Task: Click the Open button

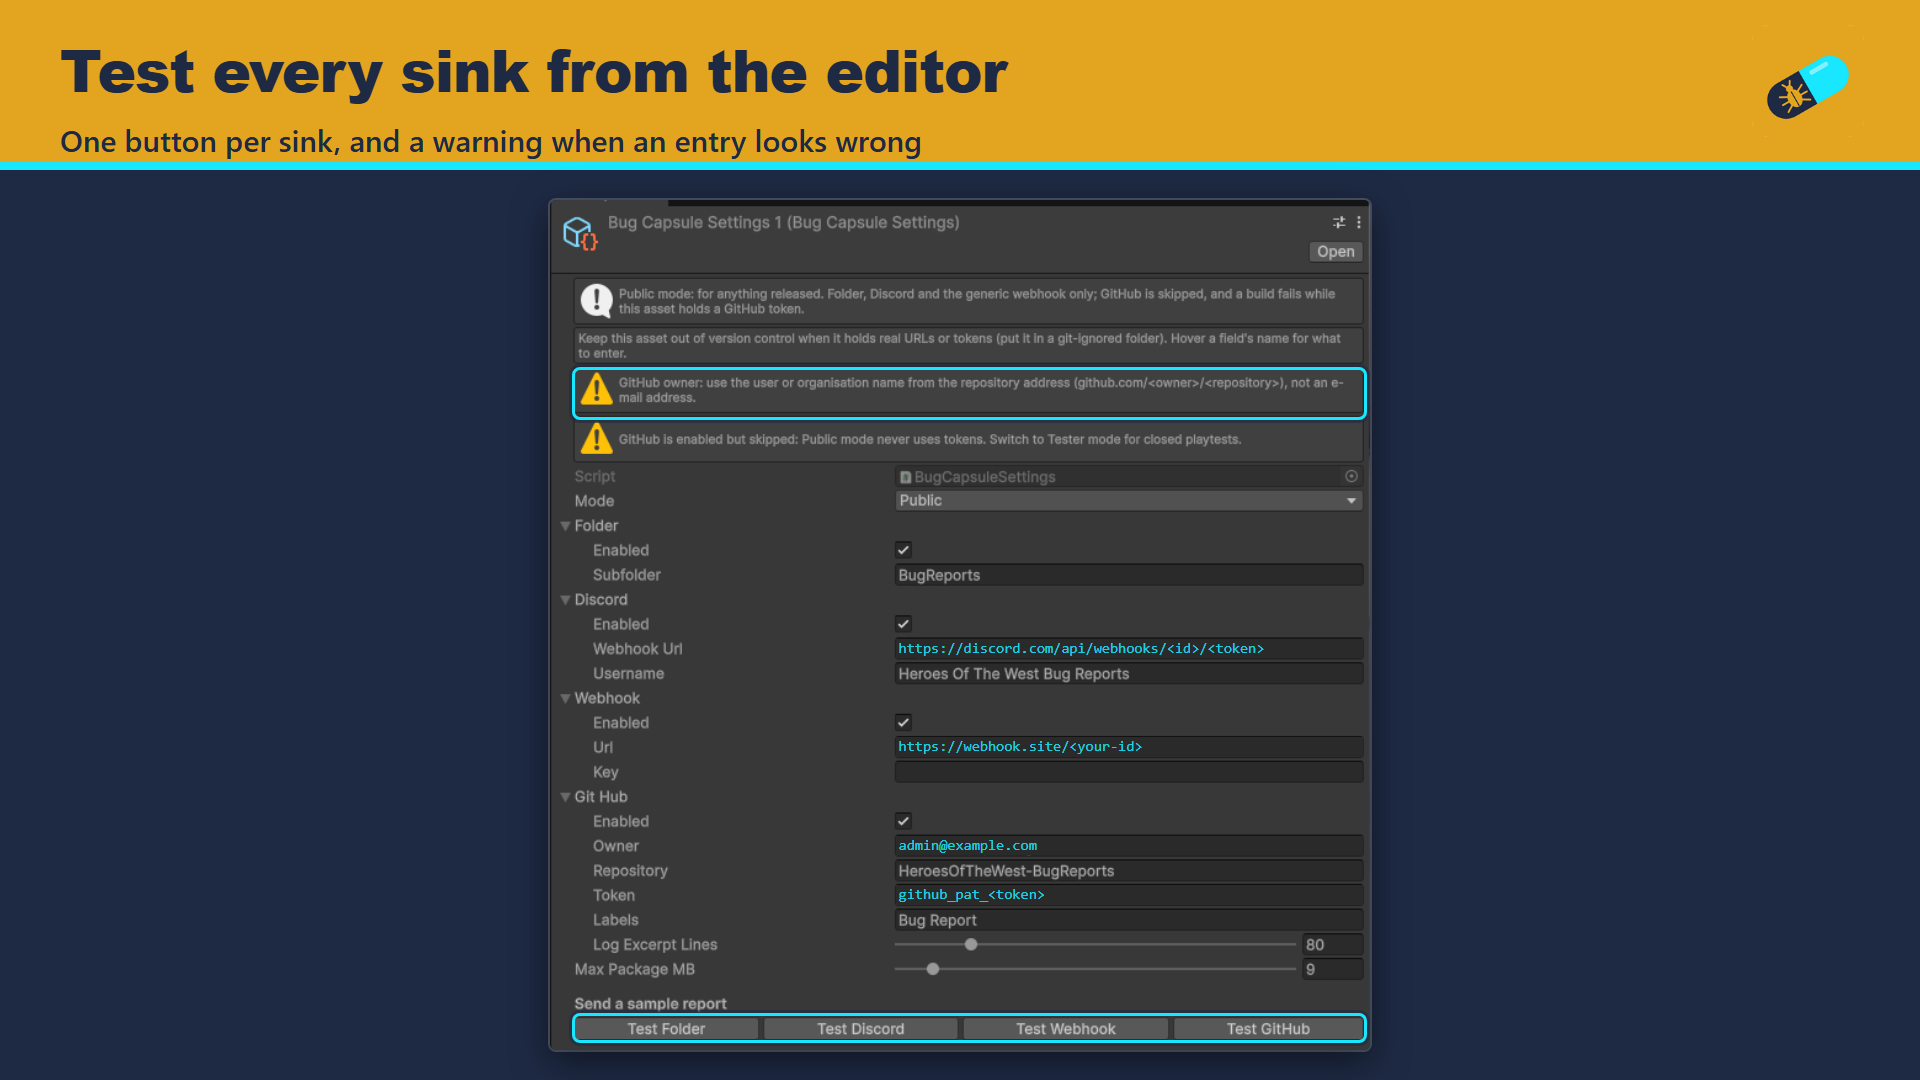Action: pos(1335,252)
